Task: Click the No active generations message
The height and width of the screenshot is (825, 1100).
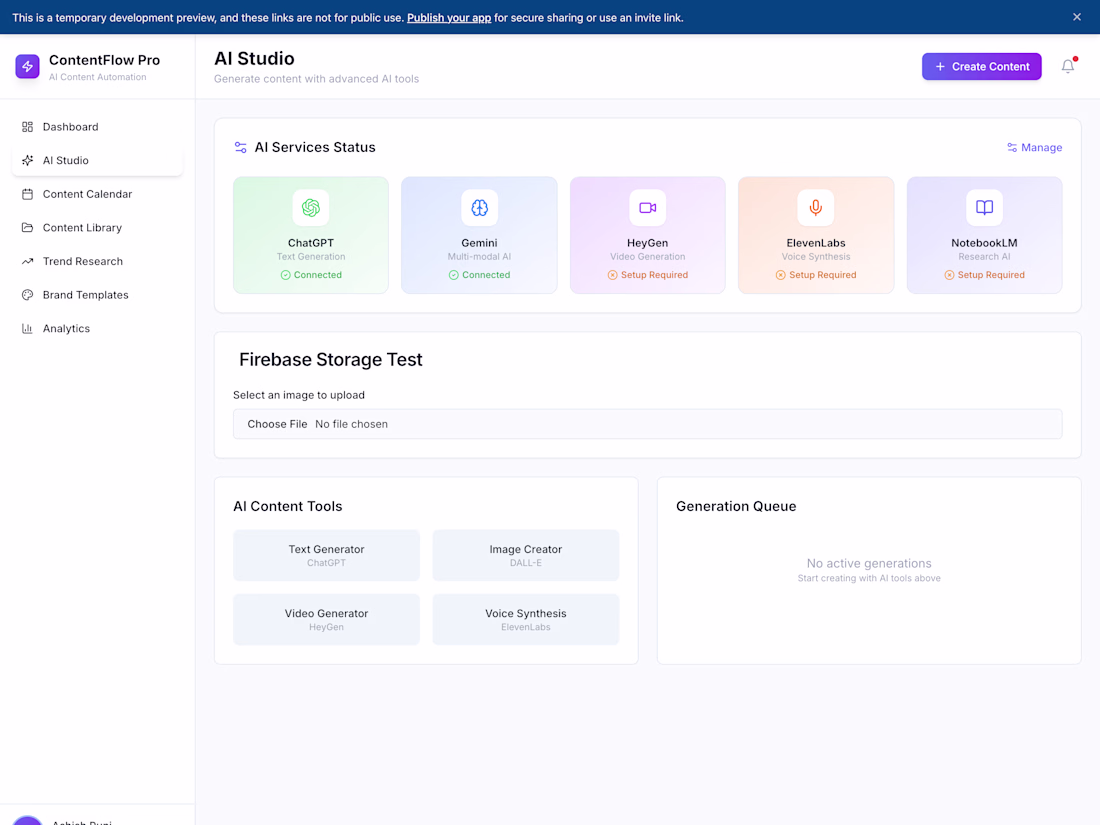Action: tap(869, 563)
